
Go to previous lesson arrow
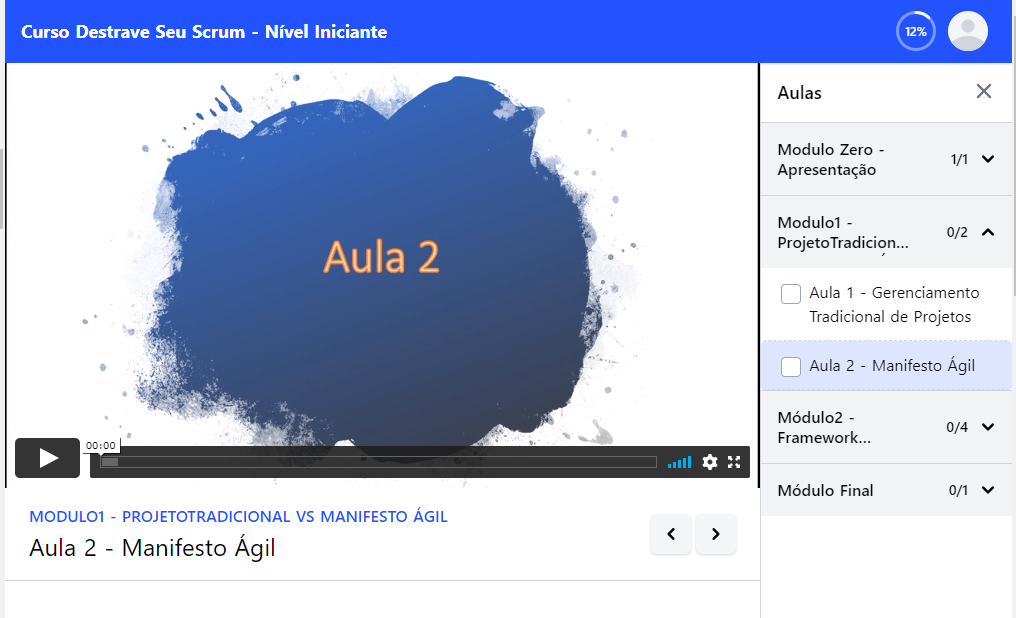click(671, 535)
